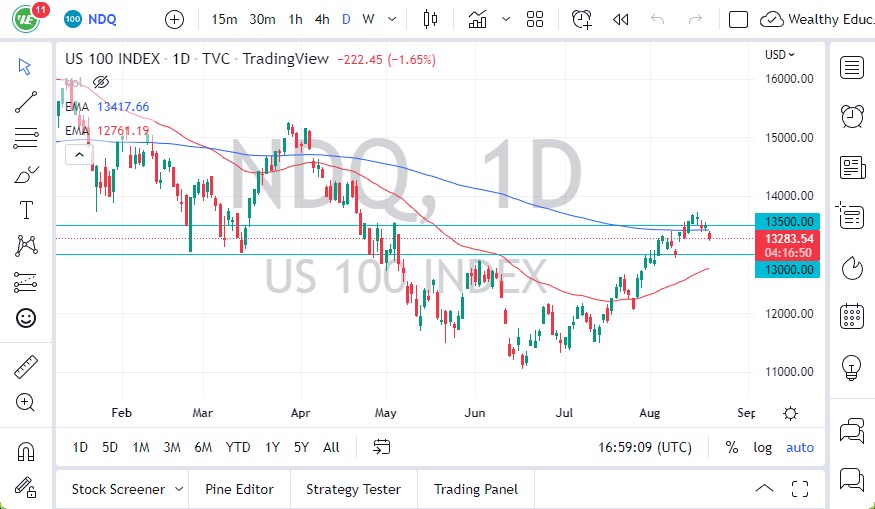Set the date range to YTD
Screen dimensions: 875x509
click(x=238, y=447)
